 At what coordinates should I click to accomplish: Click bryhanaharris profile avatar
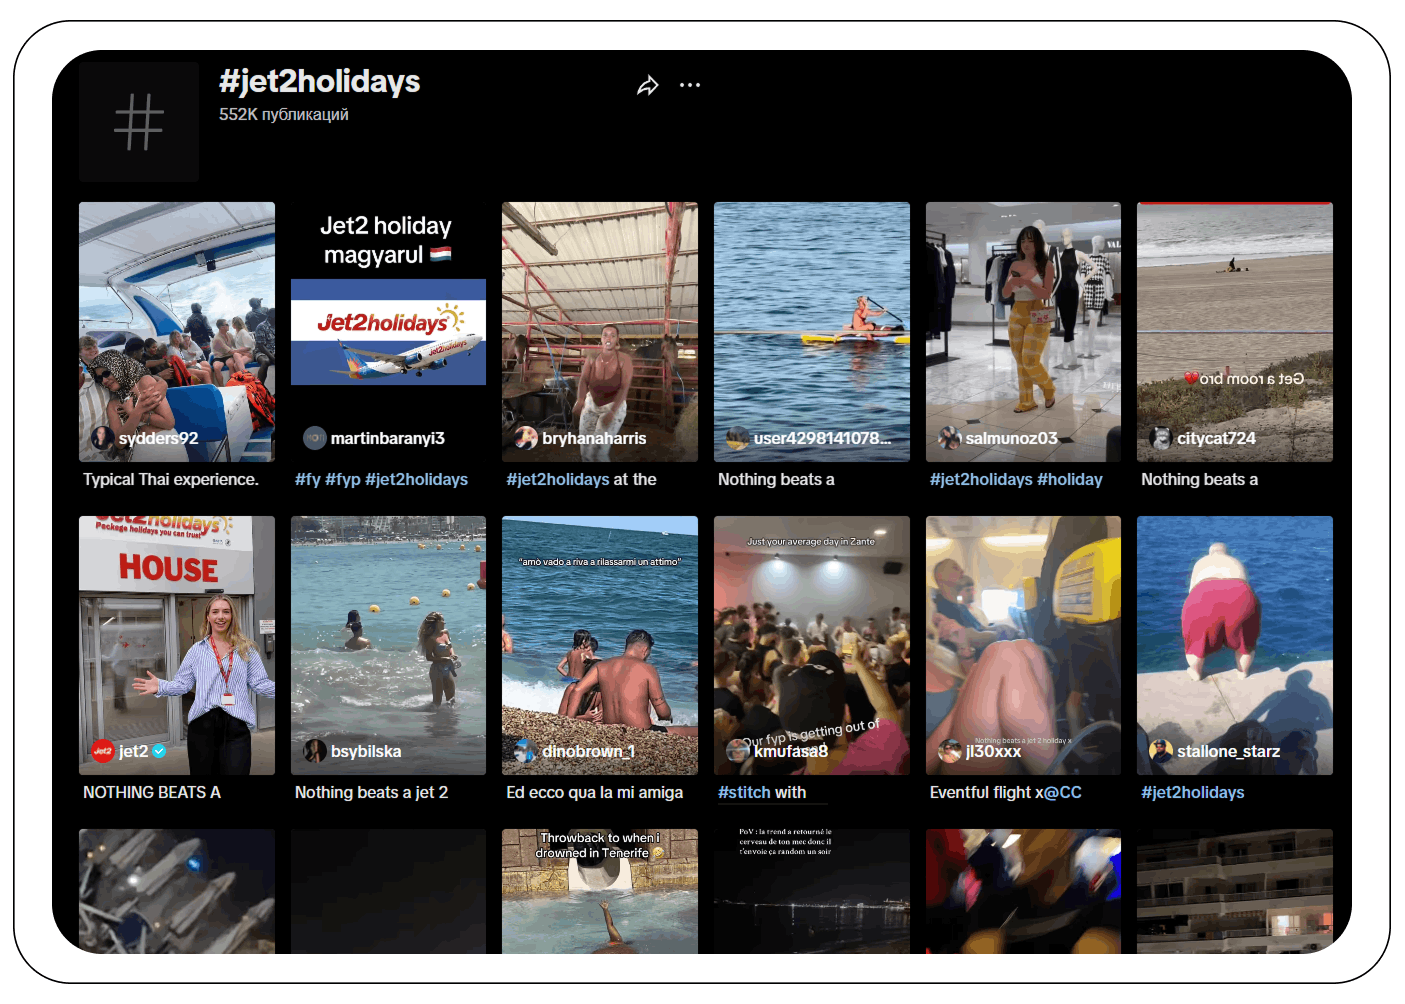pos(526,438)
